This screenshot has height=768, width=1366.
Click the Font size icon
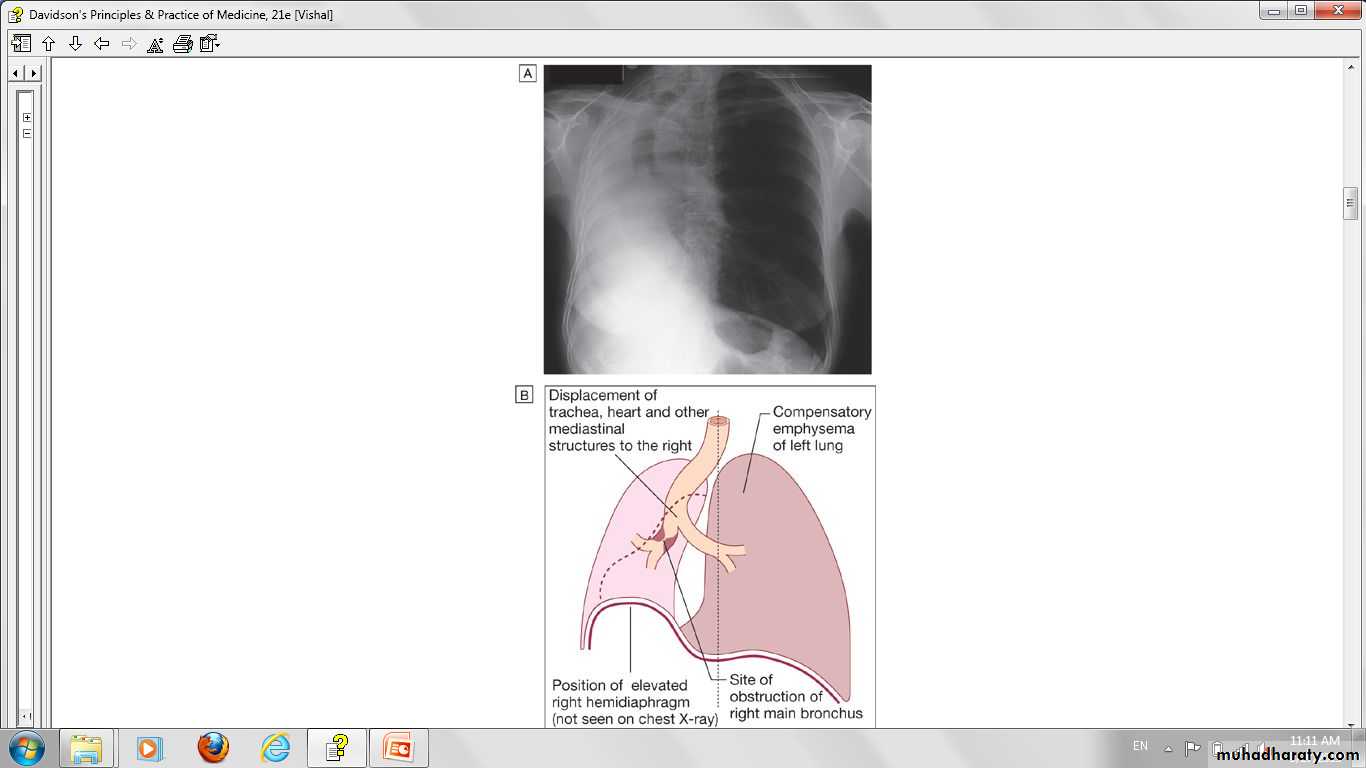coord(155,44)
